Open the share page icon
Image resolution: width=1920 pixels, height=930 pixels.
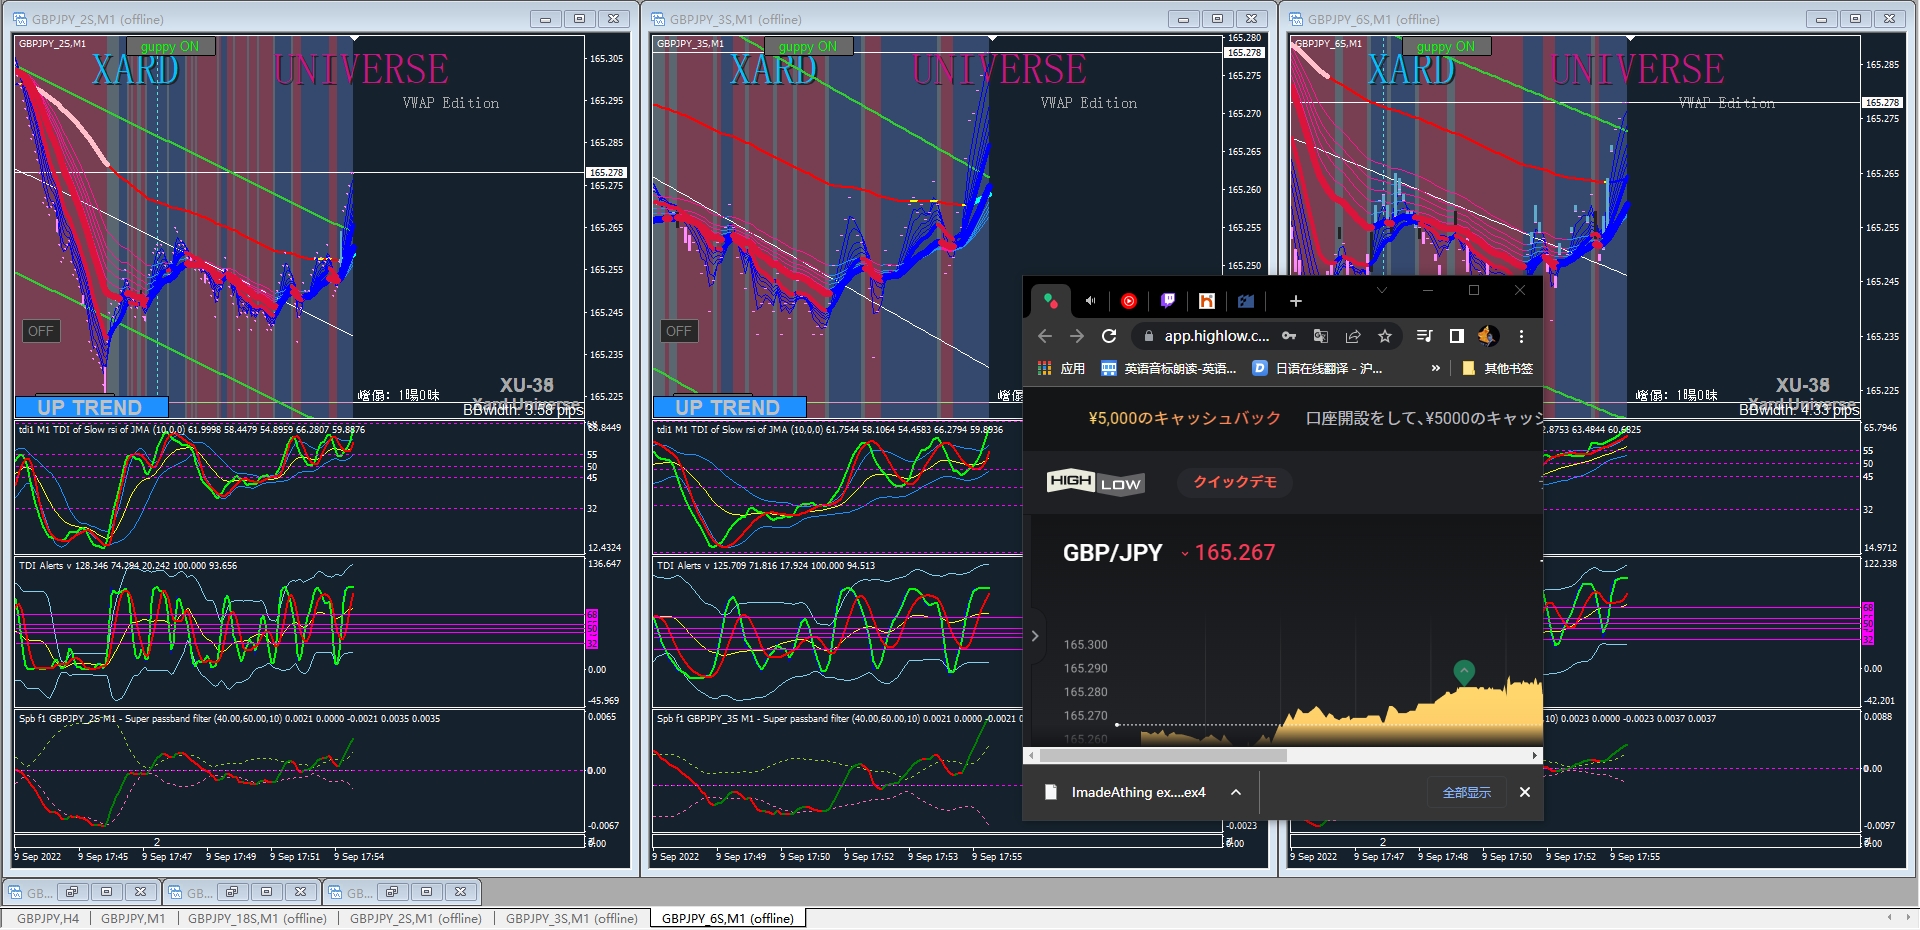click(1353, 336)
